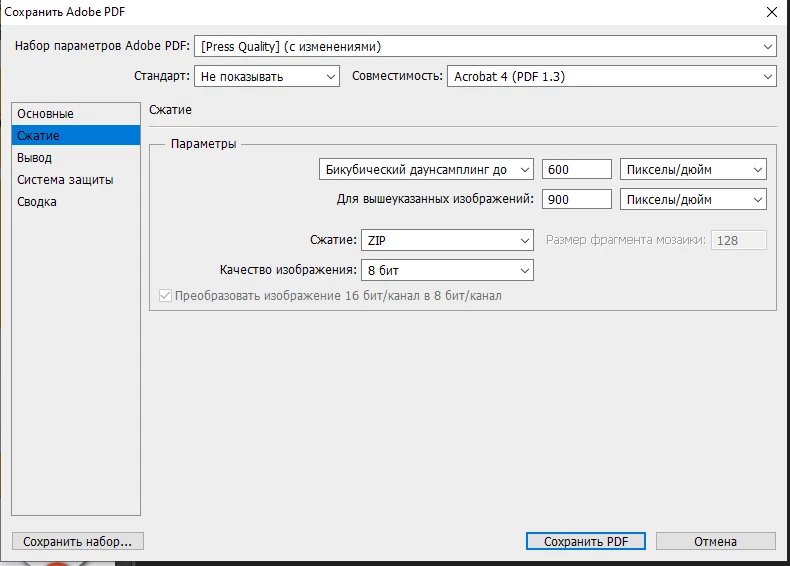Open the Сжатие ZIP dropdown
The image size is (790, 566).
click(447, 240)
